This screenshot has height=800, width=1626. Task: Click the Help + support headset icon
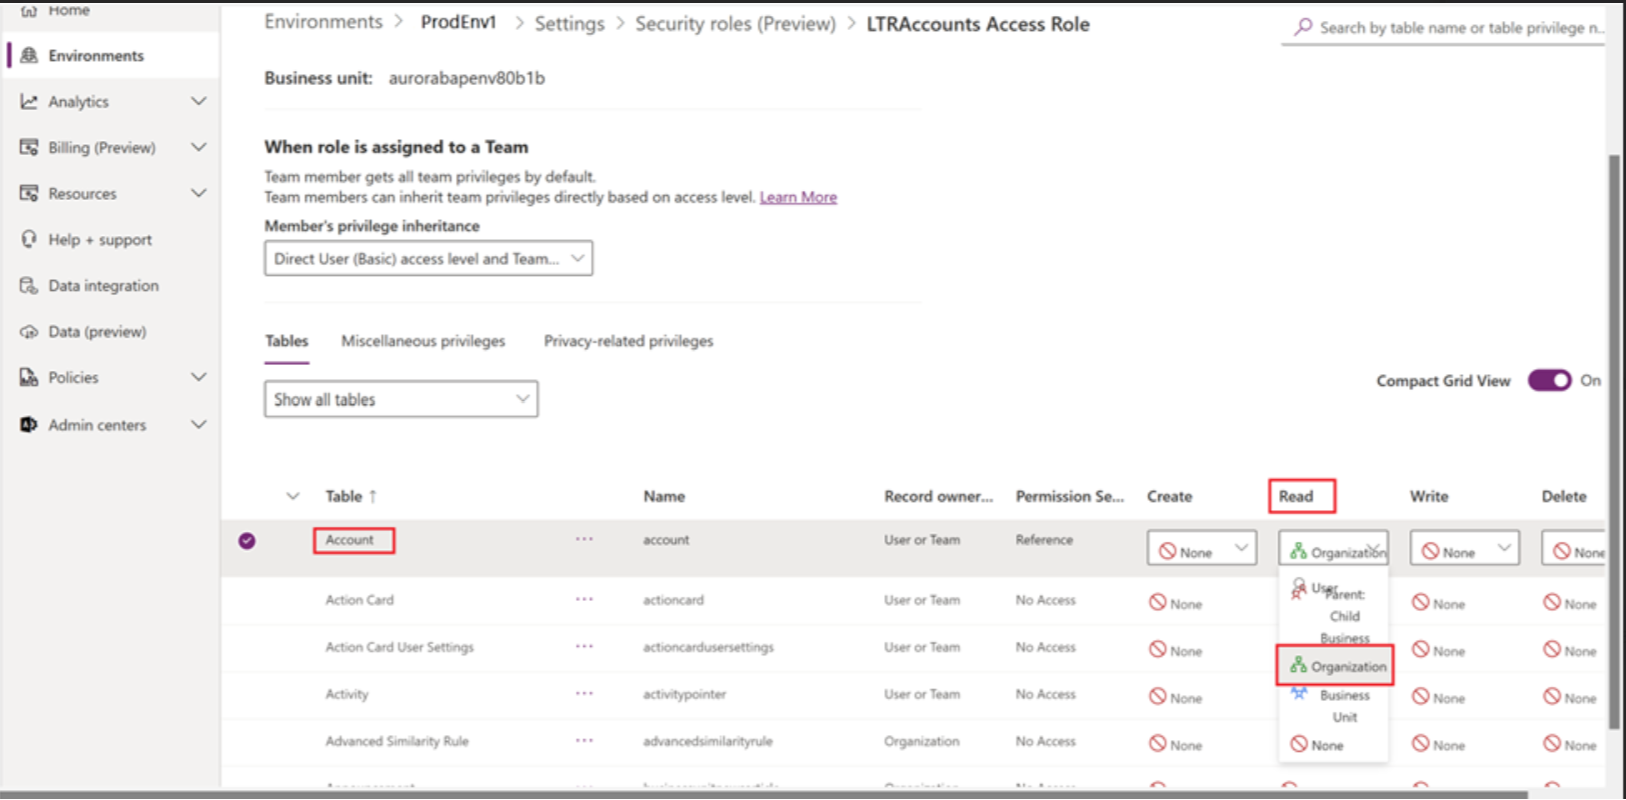coord(29,240)
